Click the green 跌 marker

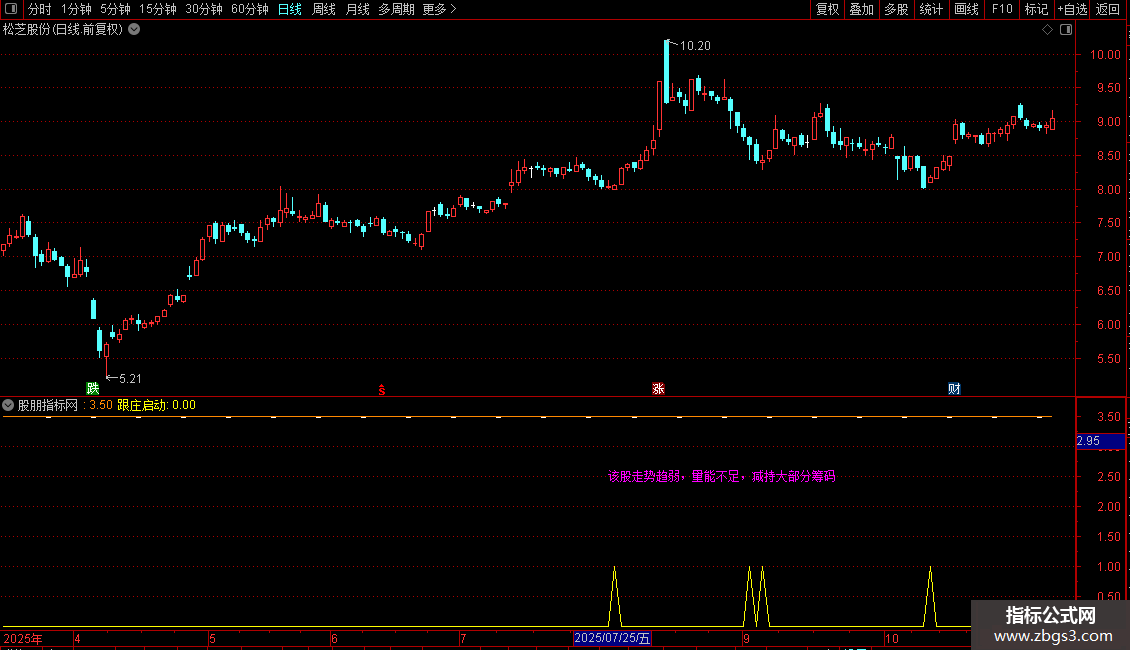point(92,388)
